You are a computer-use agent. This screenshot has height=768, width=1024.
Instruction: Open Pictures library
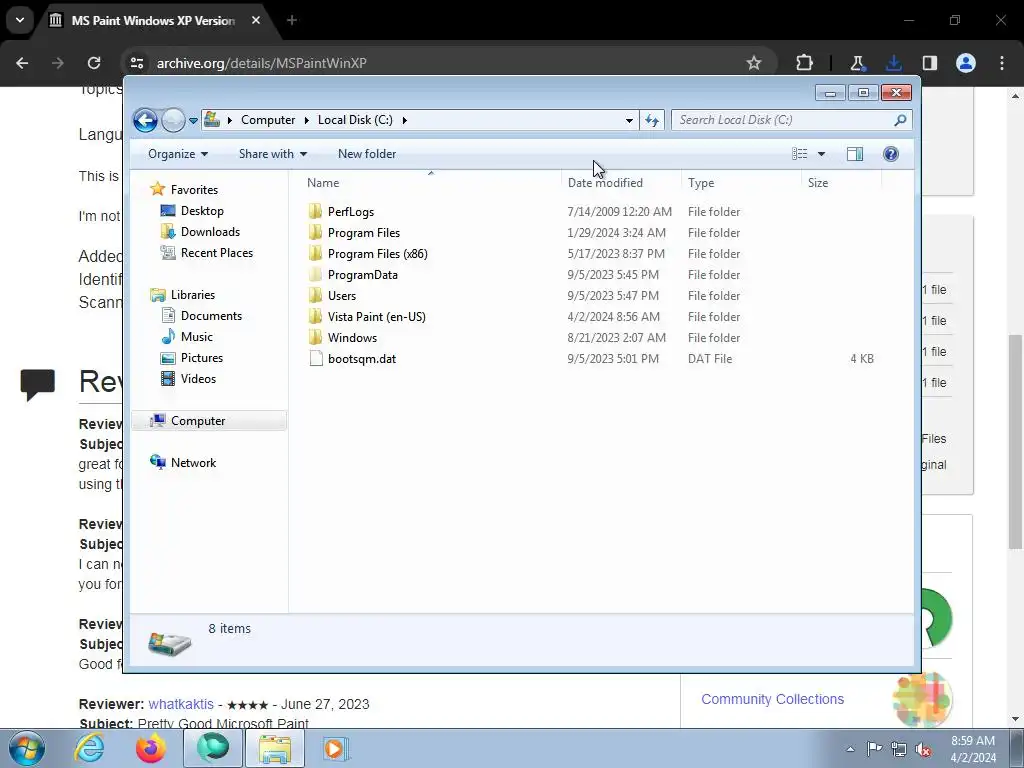click(202, 358)
